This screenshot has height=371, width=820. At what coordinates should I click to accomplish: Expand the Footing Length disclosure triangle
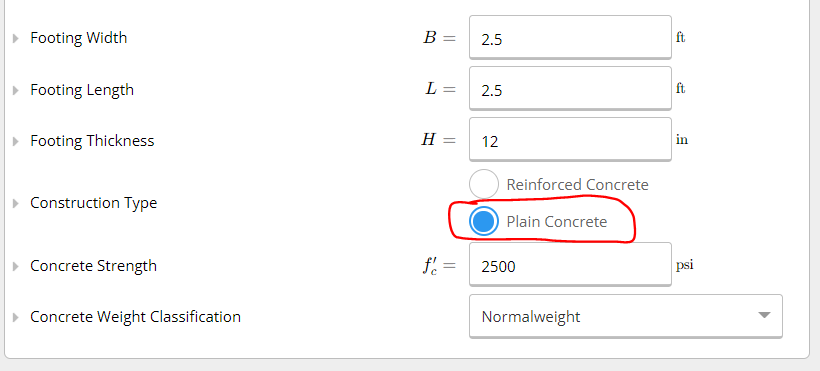pos(16,90)
